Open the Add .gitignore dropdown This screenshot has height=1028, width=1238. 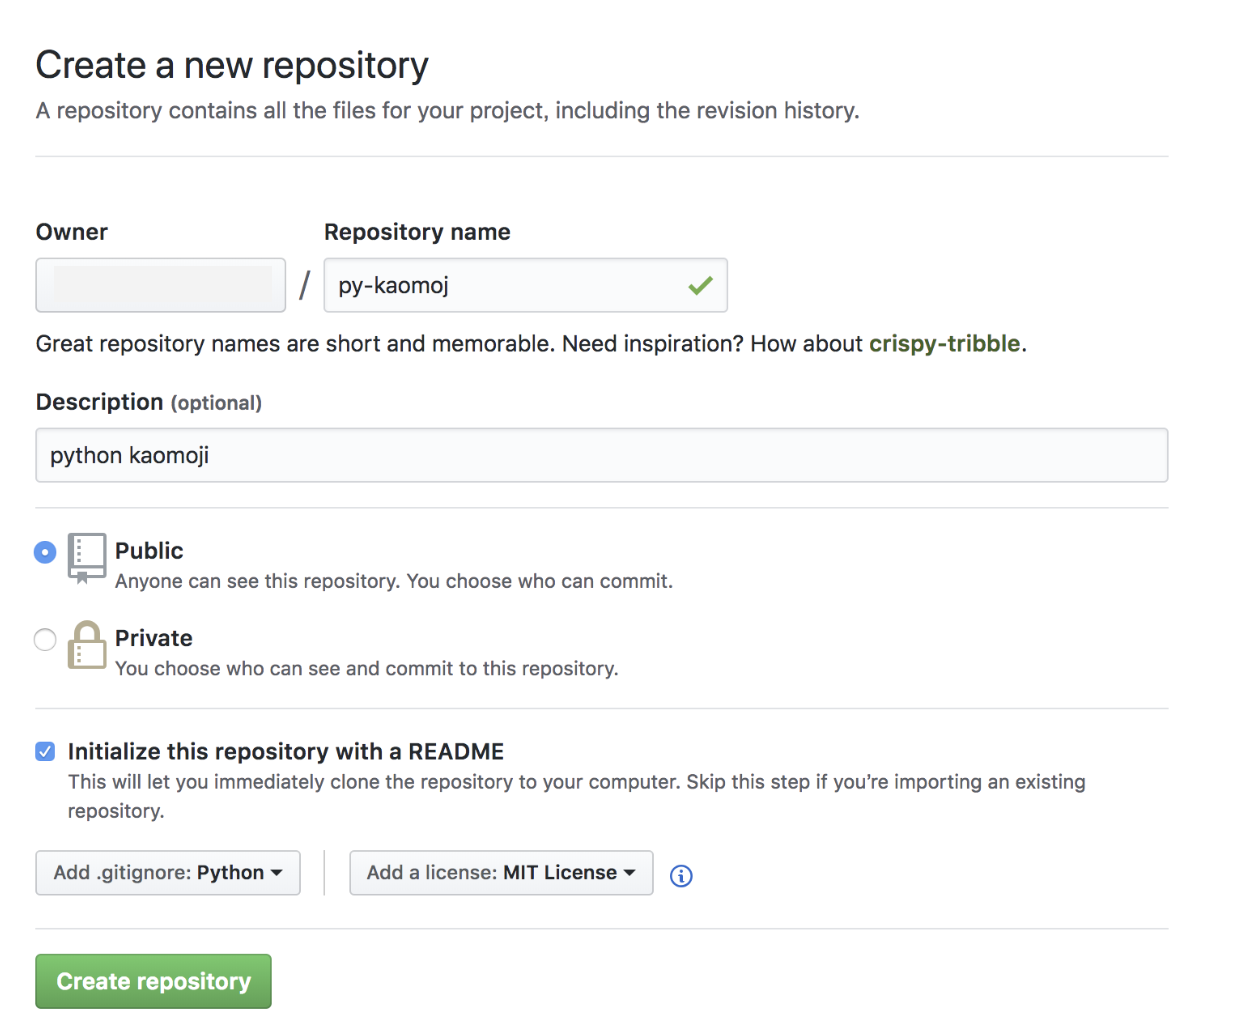click(167, 872)
